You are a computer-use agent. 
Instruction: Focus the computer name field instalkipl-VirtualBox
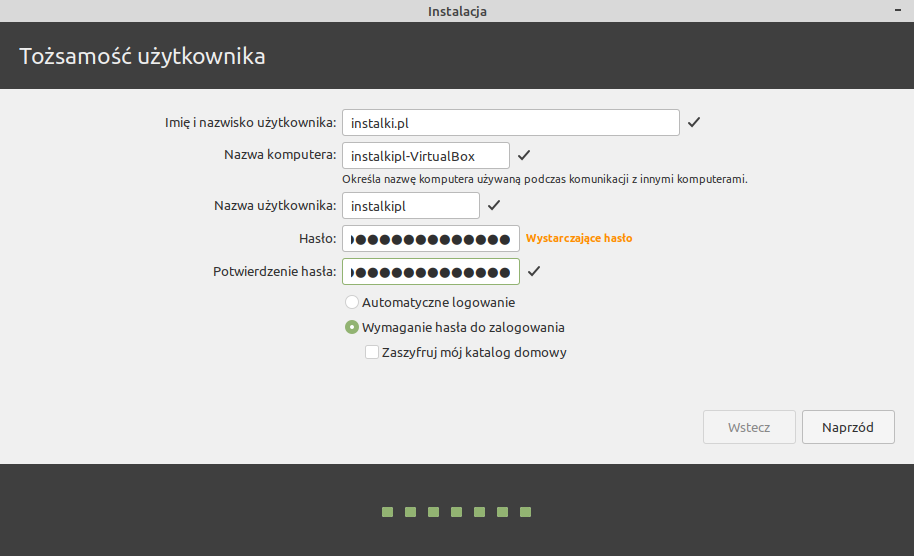[425, 156]
